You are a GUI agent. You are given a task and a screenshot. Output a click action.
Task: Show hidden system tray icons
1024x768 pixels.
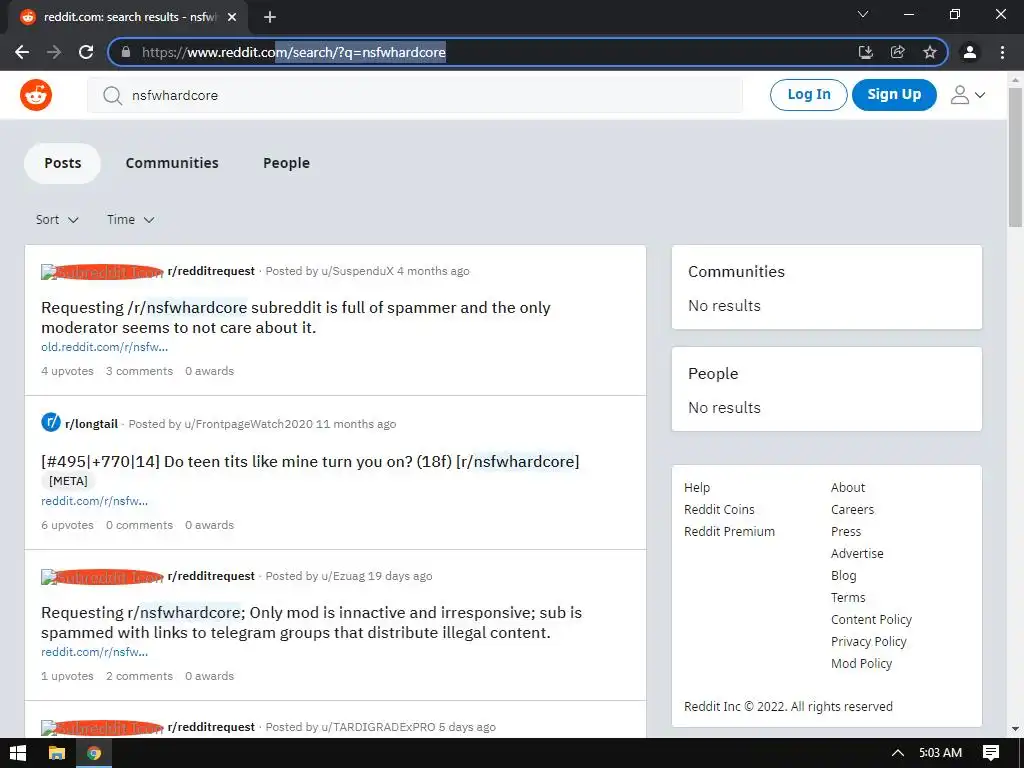pyautogui.click(x=898, y=753)
